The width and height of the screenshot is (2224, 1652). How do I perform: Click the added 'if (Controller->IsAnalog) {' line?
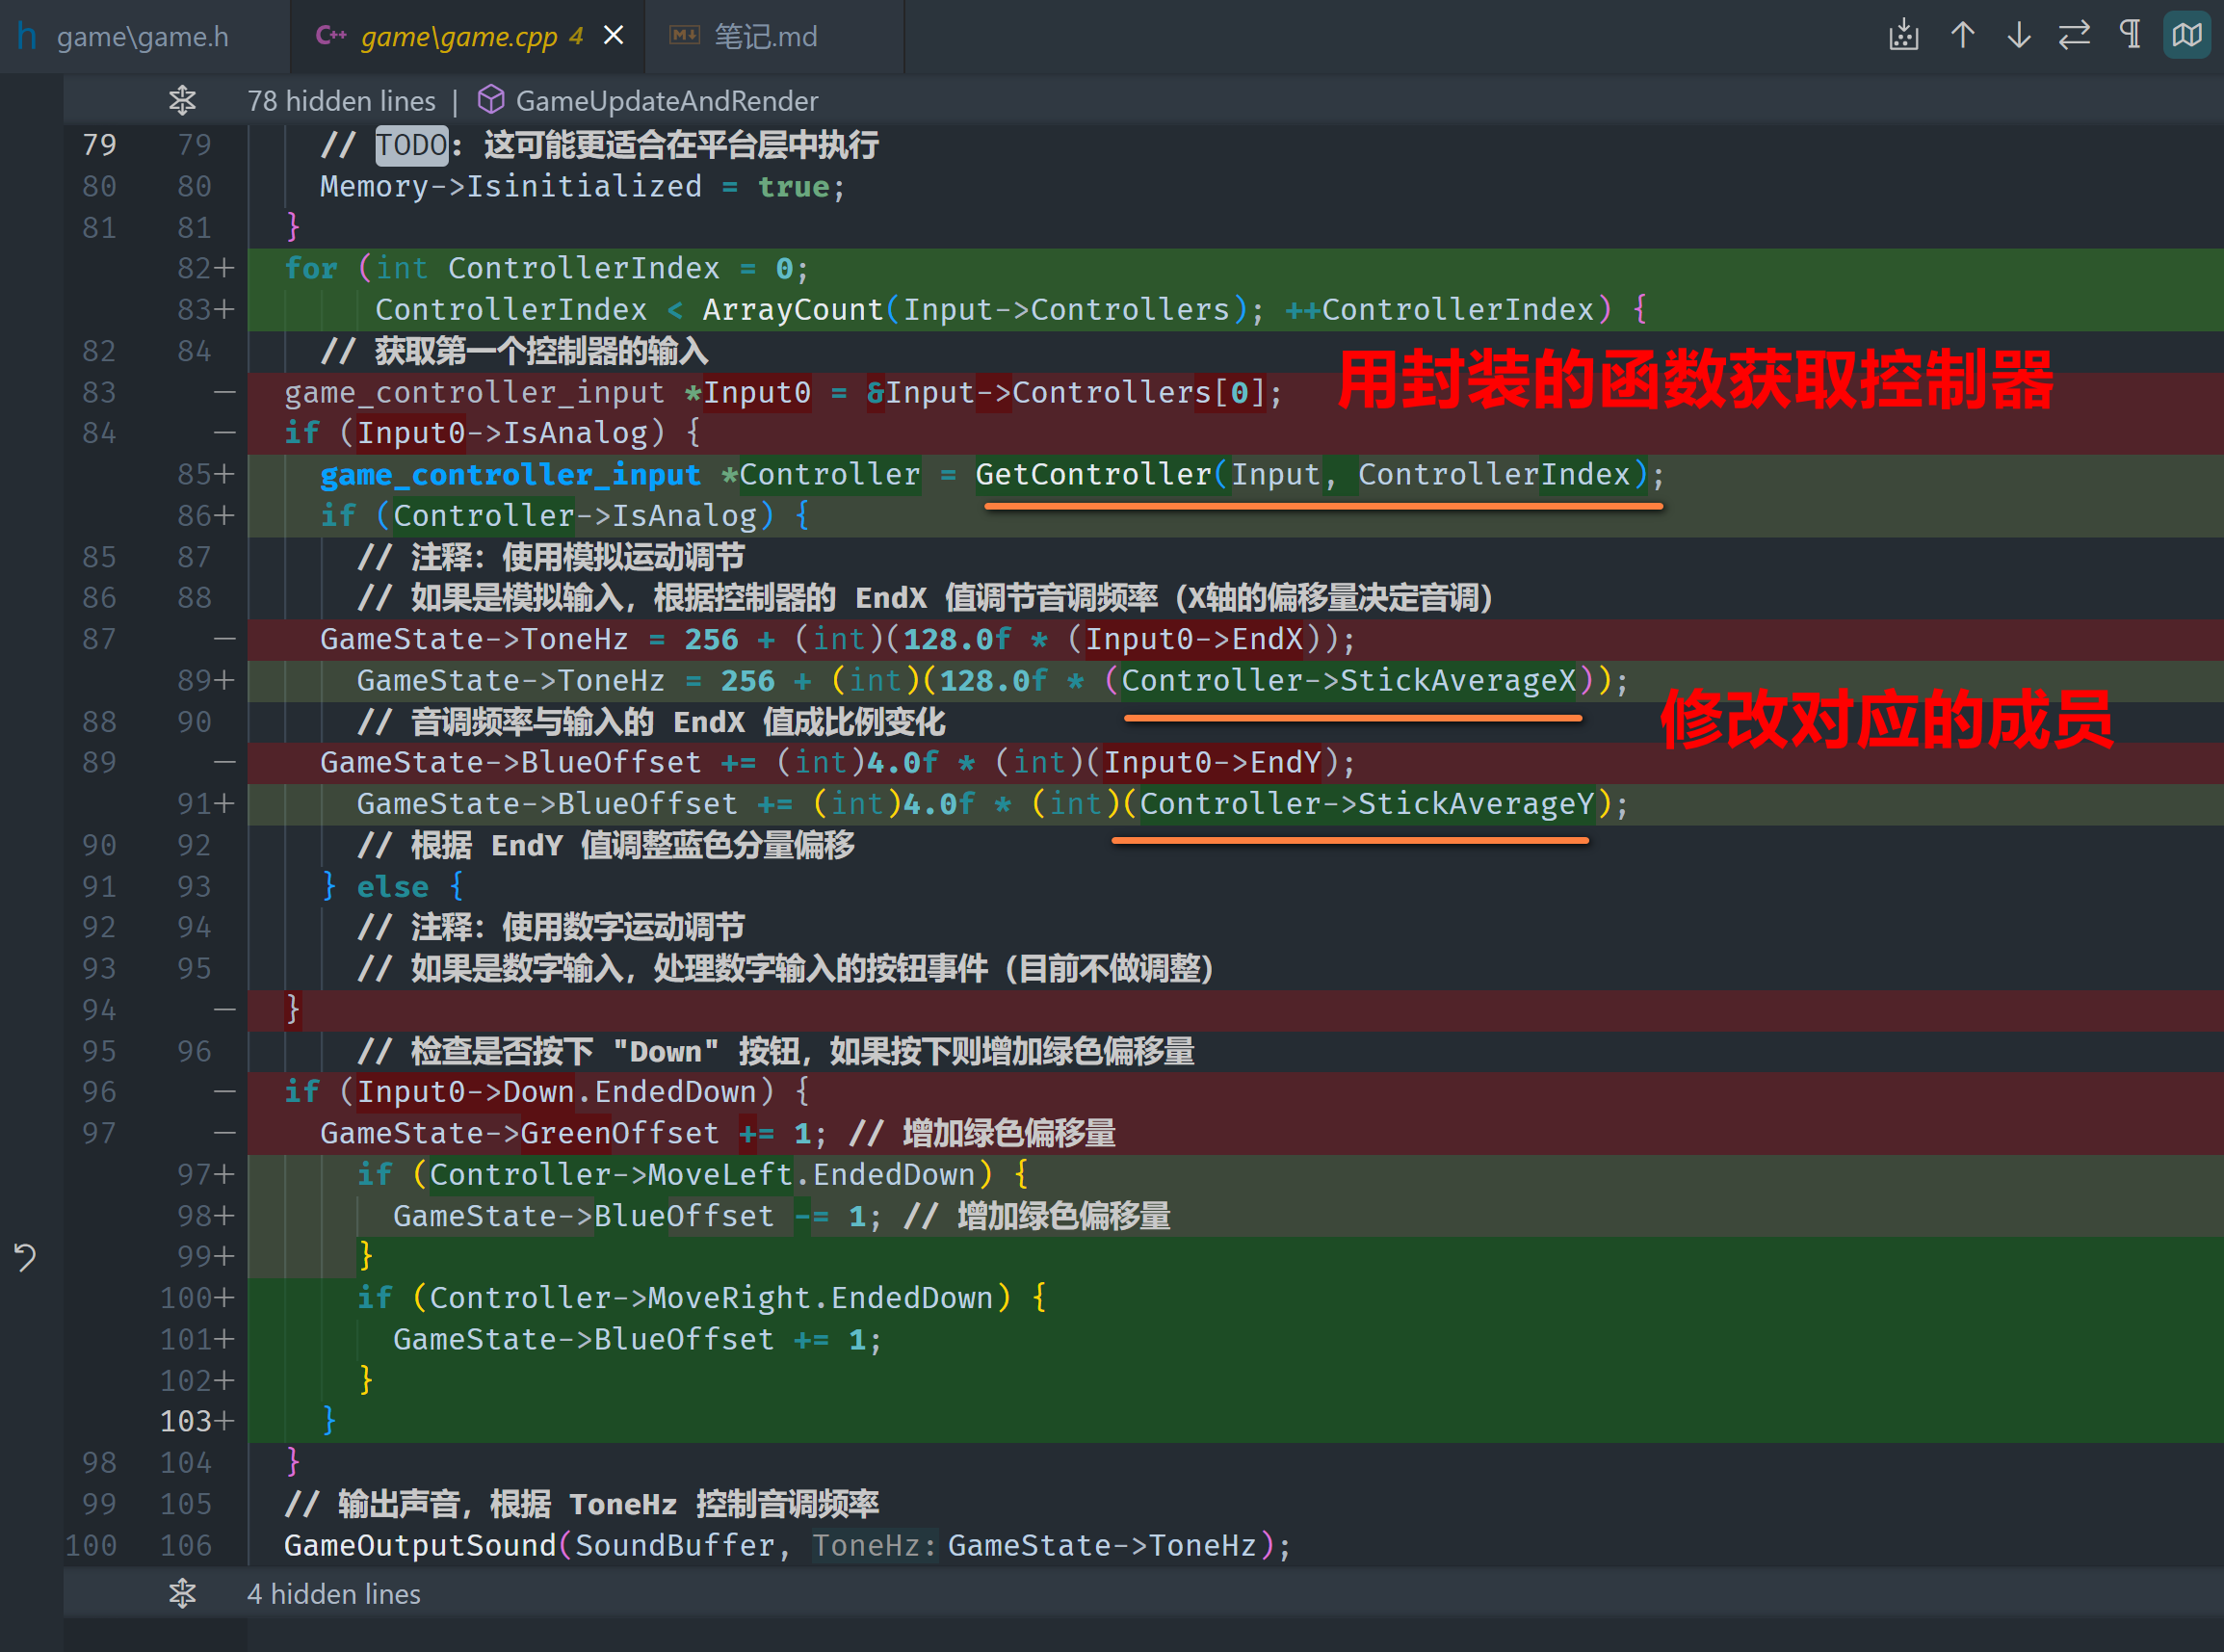(x=565, y=516)
